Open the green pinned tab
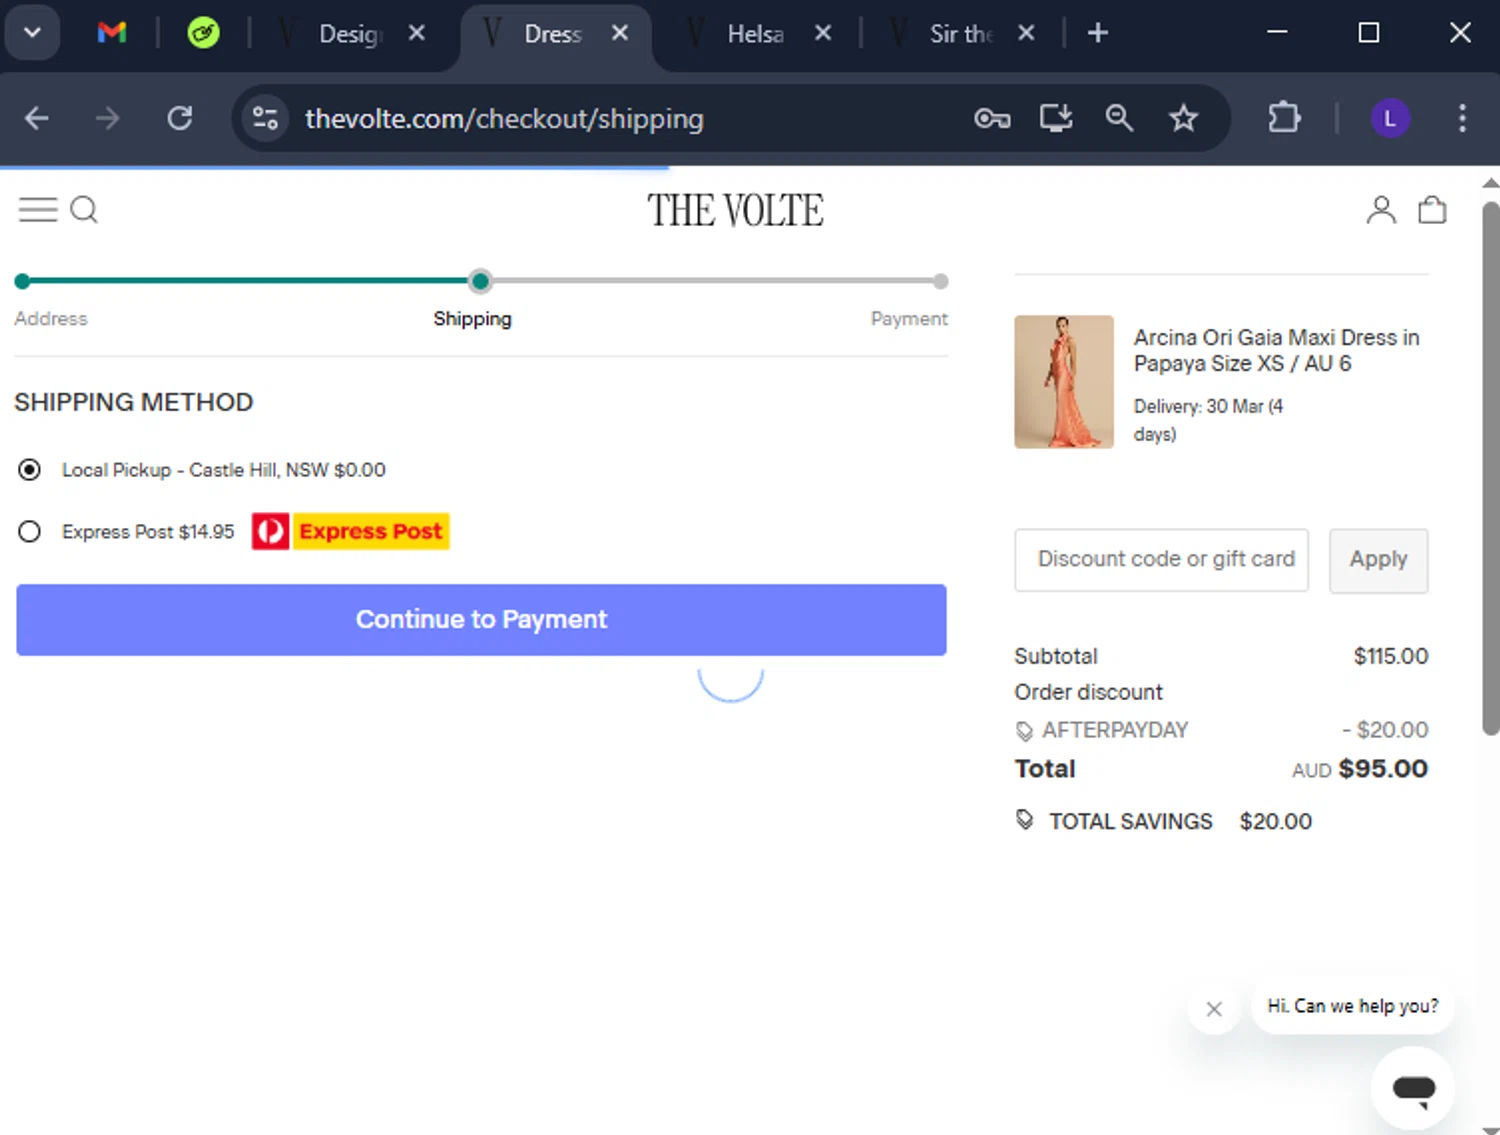Image resolution: width=1500 pixels, height=1135 pixels. [x=204, y=33]
